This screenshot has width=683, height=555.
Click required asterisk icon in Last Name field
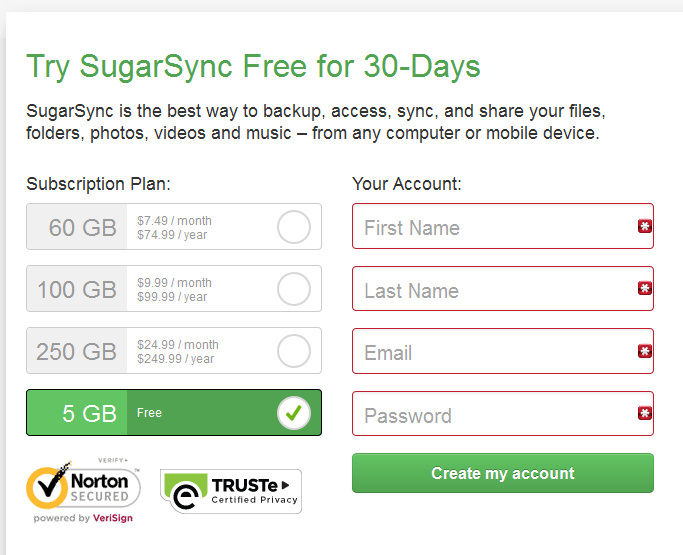(x=645, y=289)
